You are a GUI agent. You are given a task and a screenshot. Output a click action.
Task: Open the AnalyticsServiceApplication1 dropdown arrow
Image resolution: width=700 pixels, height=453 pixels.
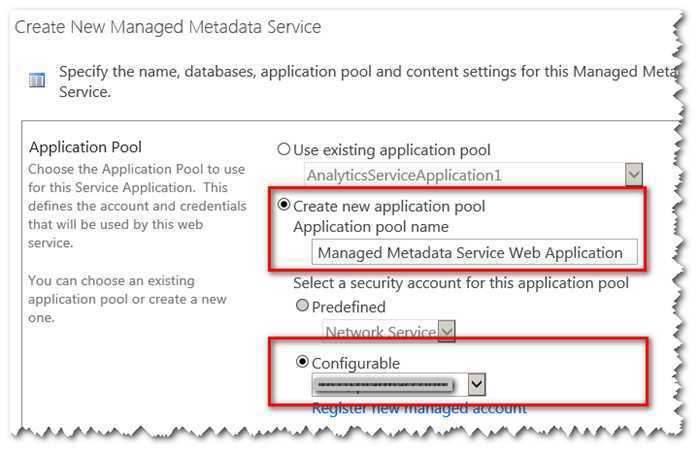coord(633,175)
